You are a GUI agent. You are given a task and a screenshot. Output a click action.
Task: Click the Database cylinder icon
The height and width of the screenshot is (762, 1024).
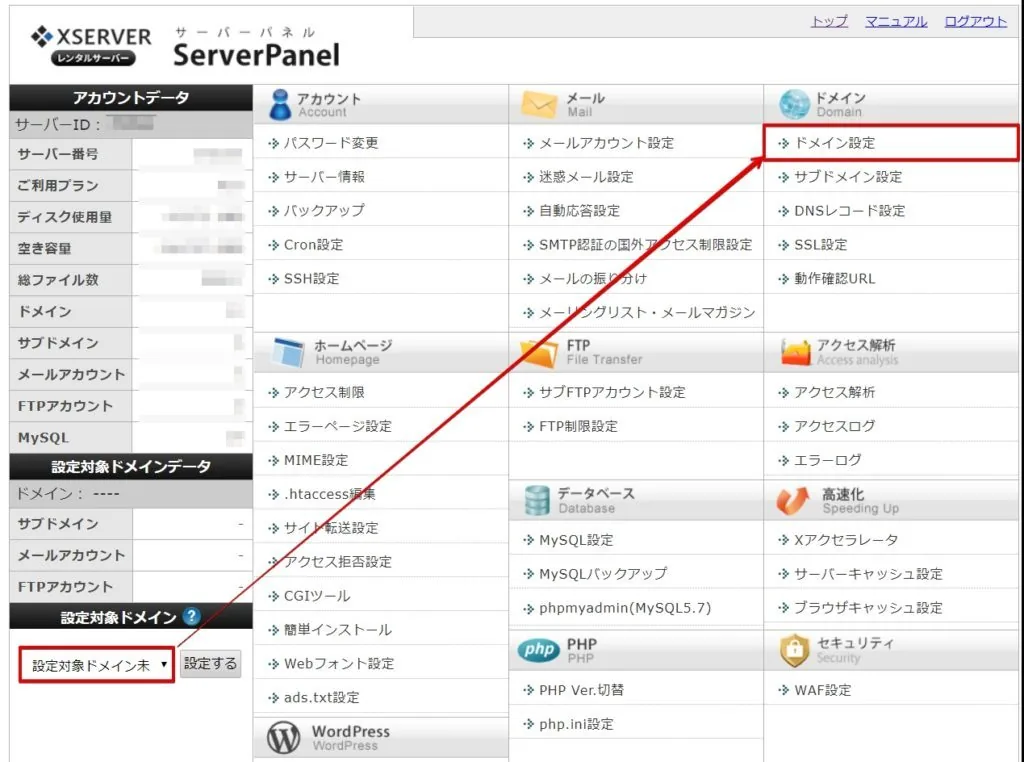pyautogui.click(x=537, y=500)
